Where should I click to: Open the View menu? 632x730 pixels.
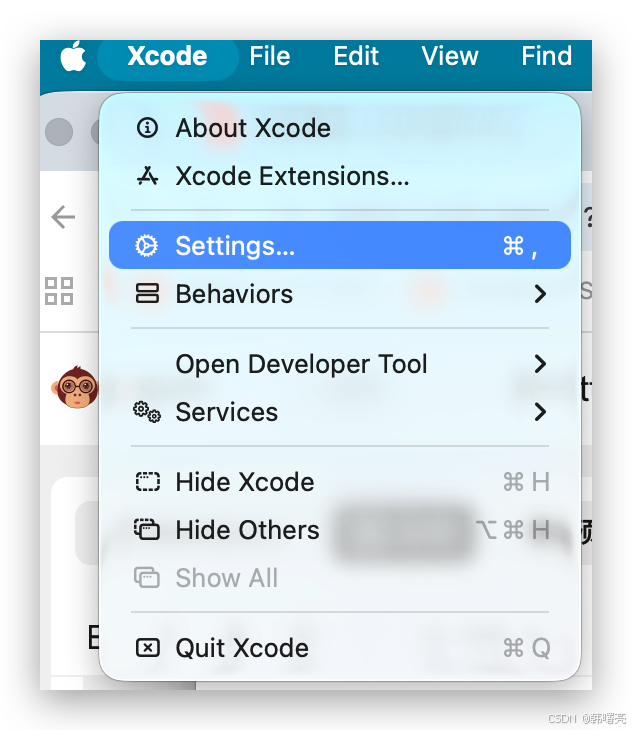click(450, 56)
